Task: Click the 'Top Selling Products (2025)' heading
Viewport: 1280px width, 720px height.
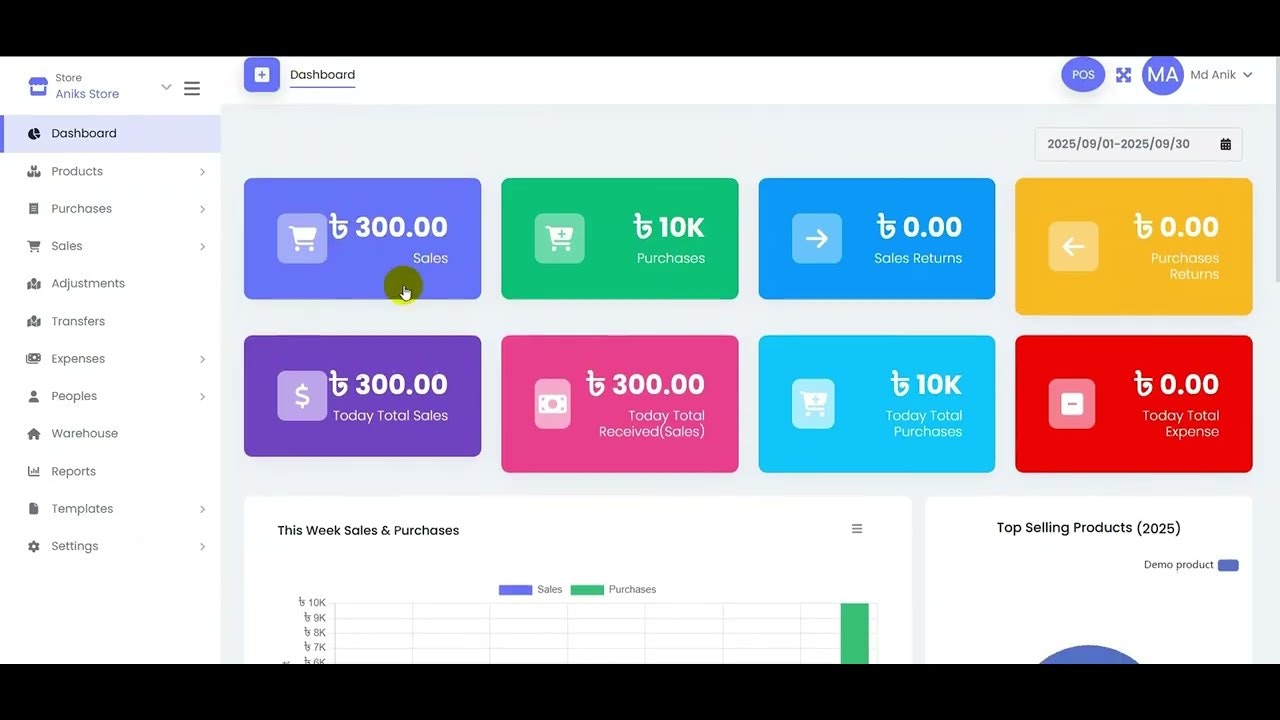Action: (x=1089, y=528)
